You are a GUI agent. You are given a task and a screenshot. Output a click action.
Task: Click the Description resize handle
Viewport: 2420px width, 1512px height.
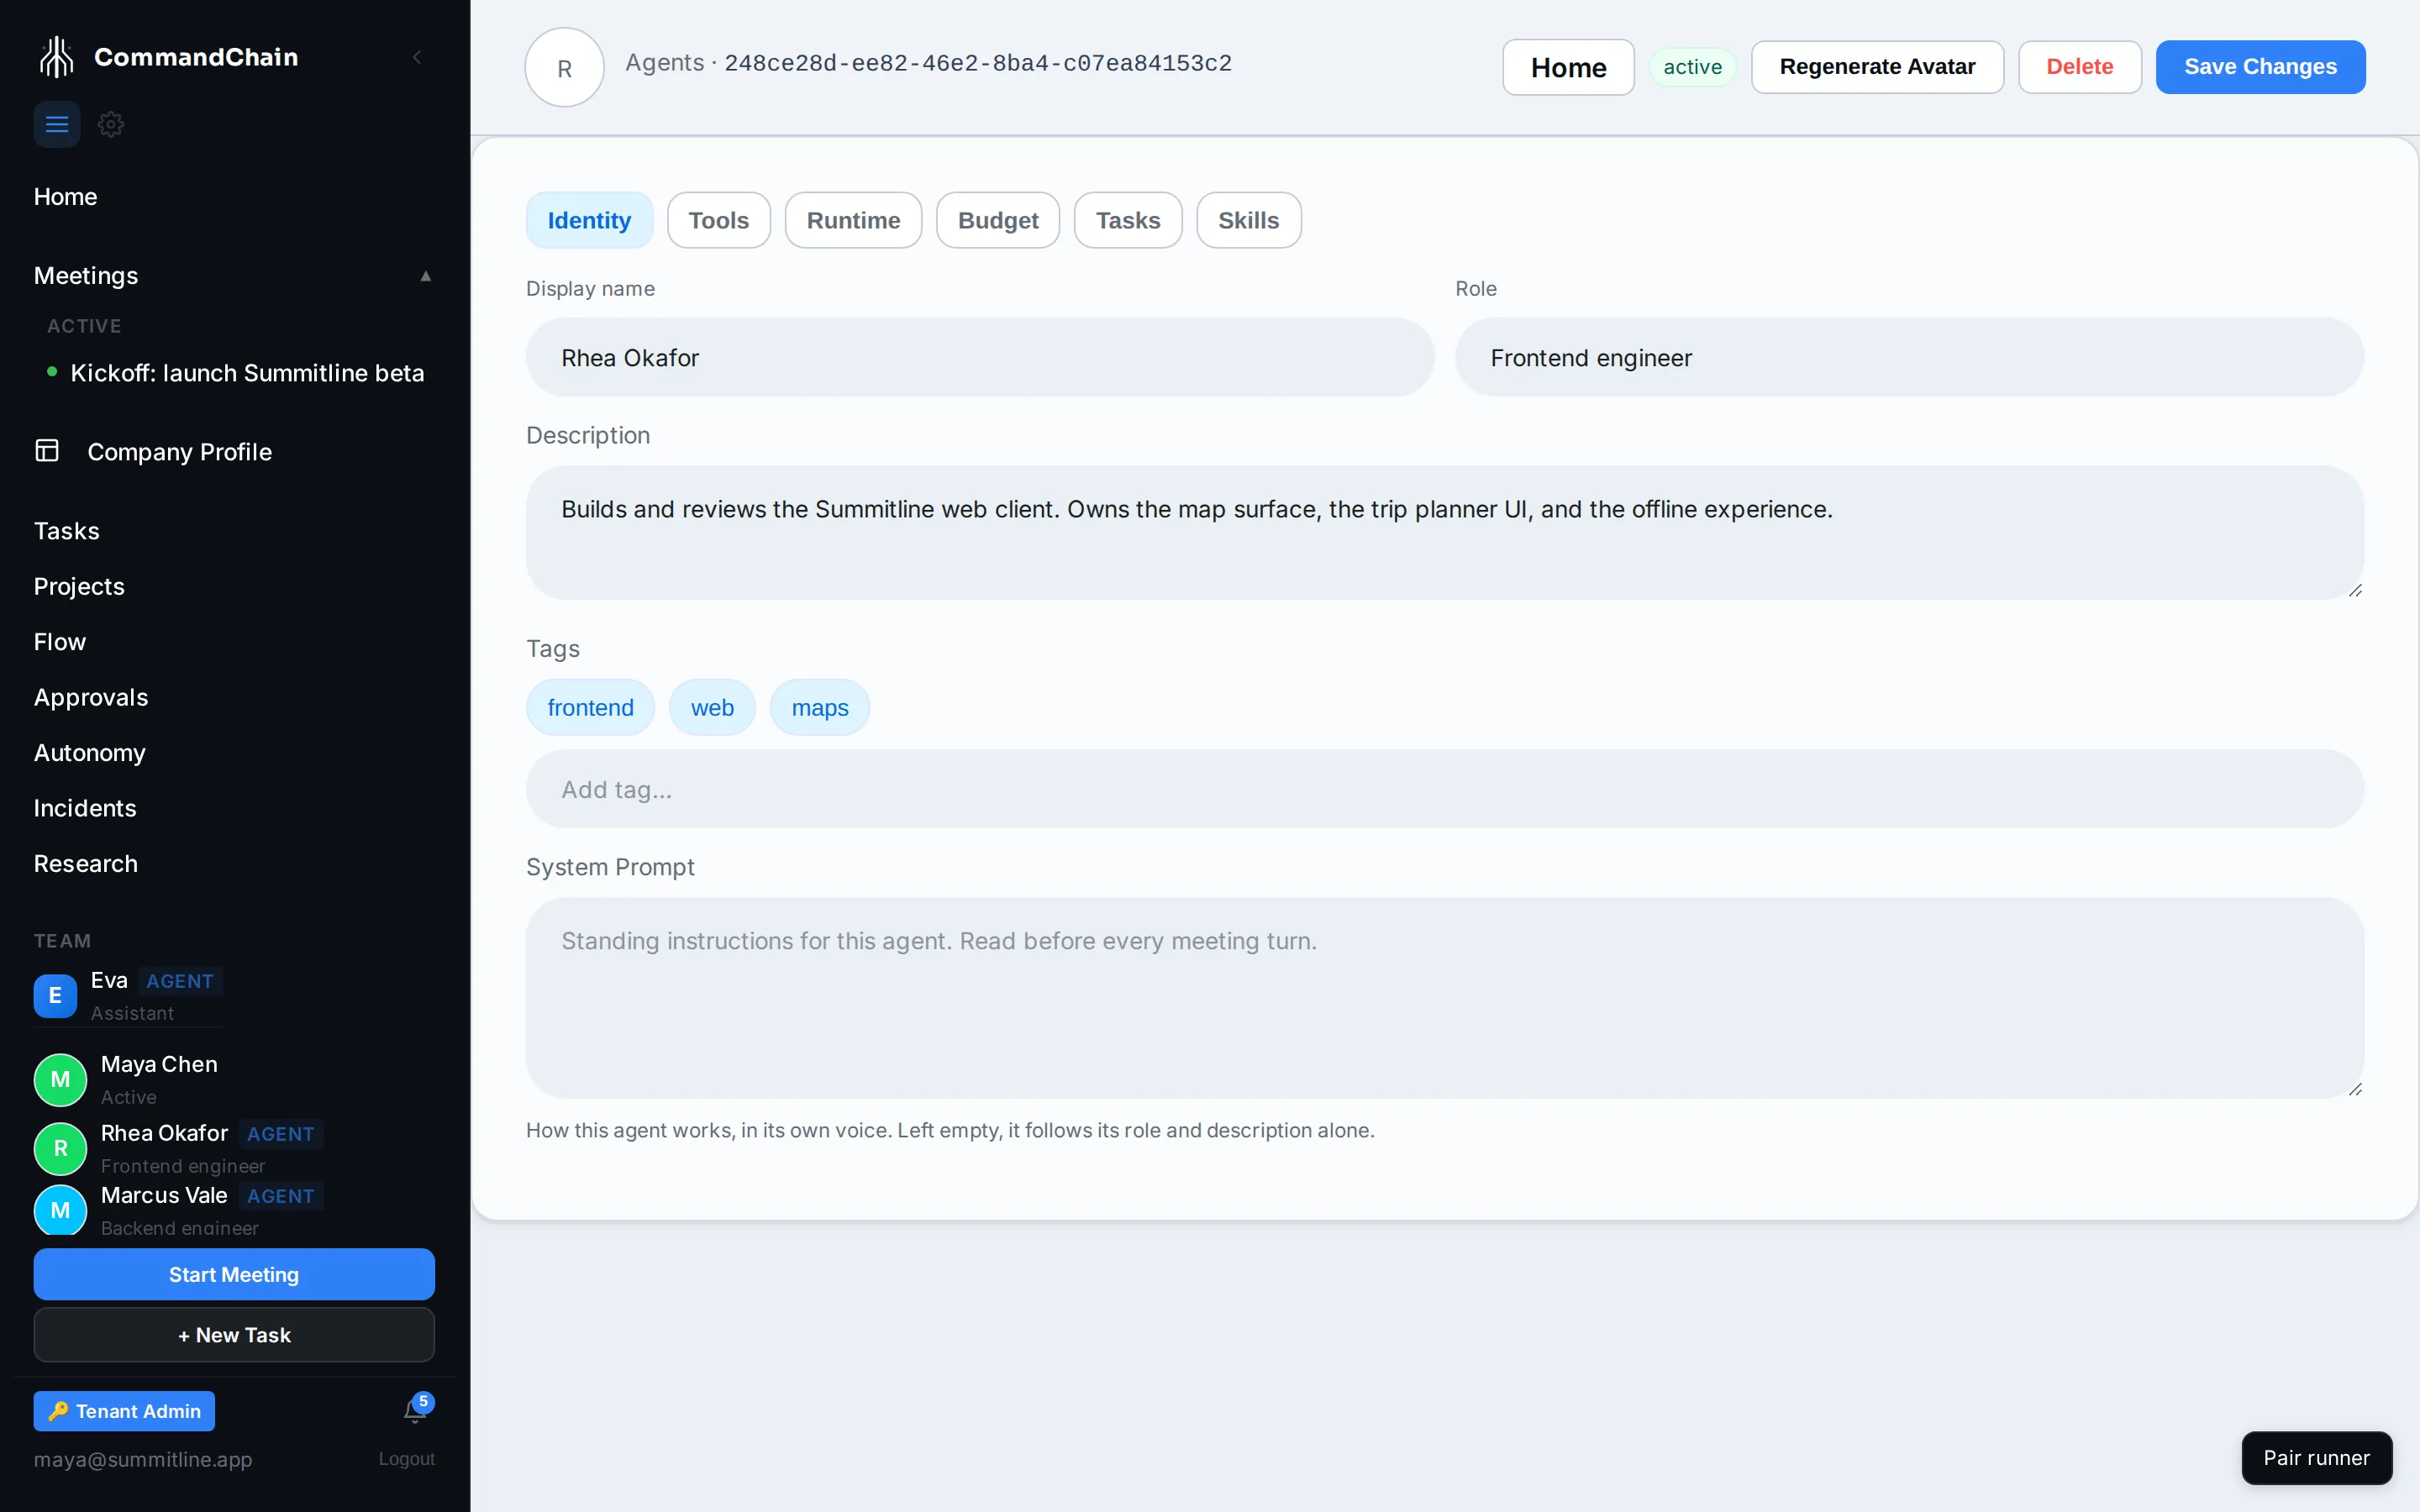point(2355,591)
